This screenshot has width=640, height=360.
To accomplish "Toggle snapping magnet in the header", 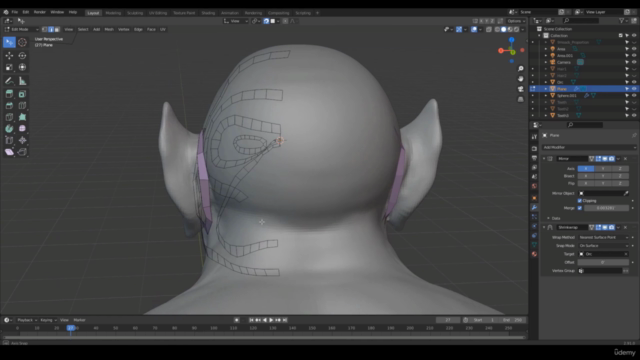I will tap(266, 21).
